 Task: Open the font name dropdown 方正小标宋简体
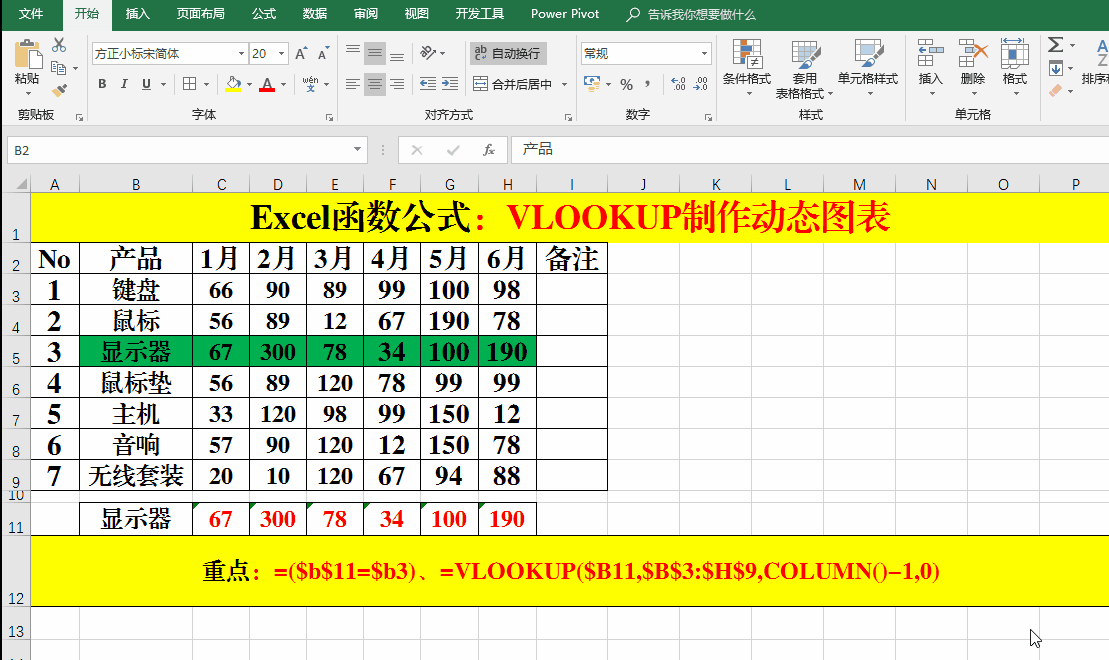pos(241,54)
